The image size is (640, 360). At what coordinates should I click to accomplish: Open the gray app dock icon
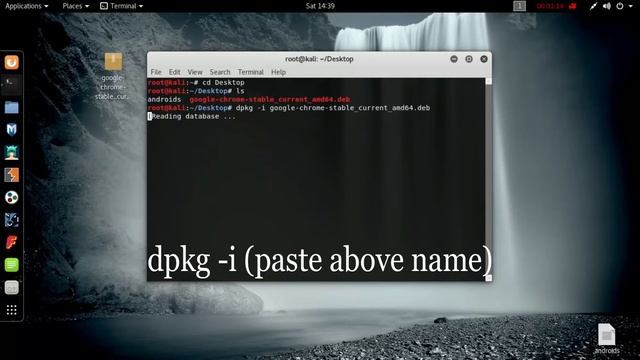click(x=11, y=288)
